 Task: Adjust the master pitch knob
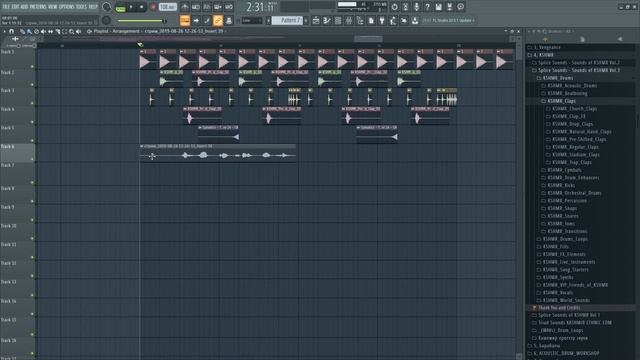click(x=107, y=20)
